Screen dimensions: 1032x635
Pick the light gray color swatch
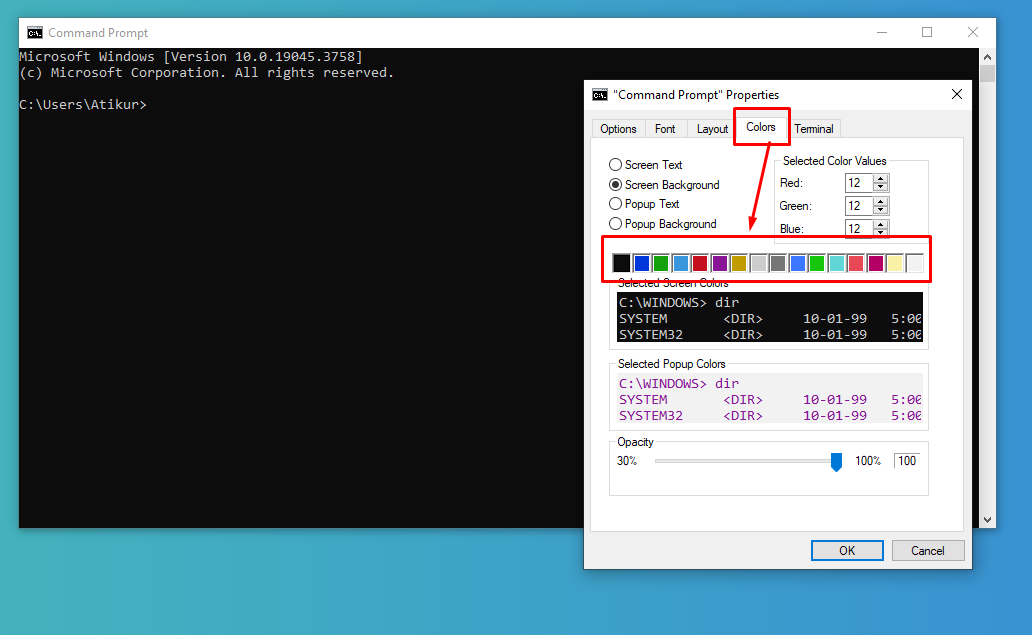click(x=758, y=263)
